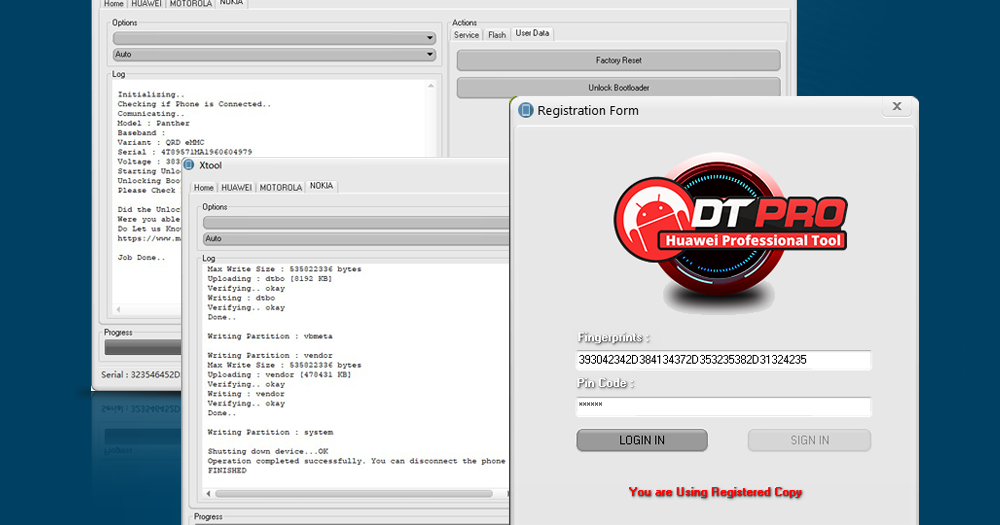Open Auto dropdown in front Xtool window
The image size is (1000, 525).
tap(356, 239)
